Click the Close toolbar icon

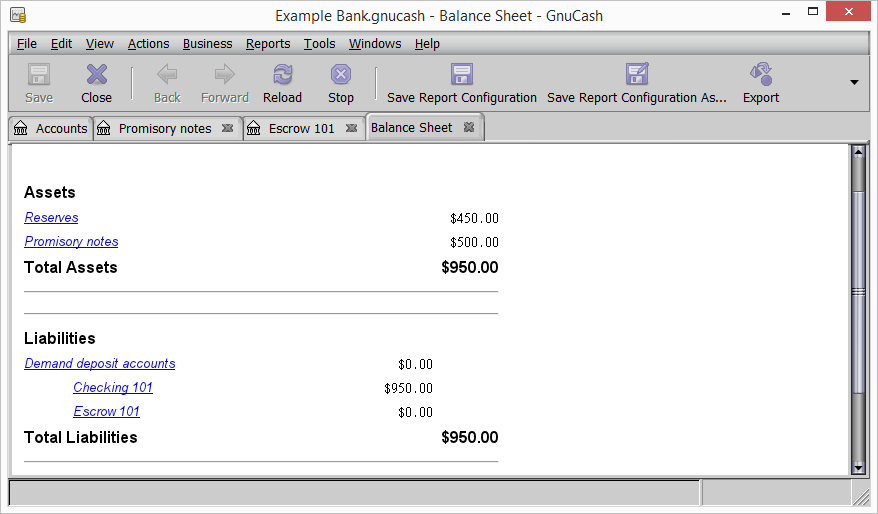click(x=96, y=75)
